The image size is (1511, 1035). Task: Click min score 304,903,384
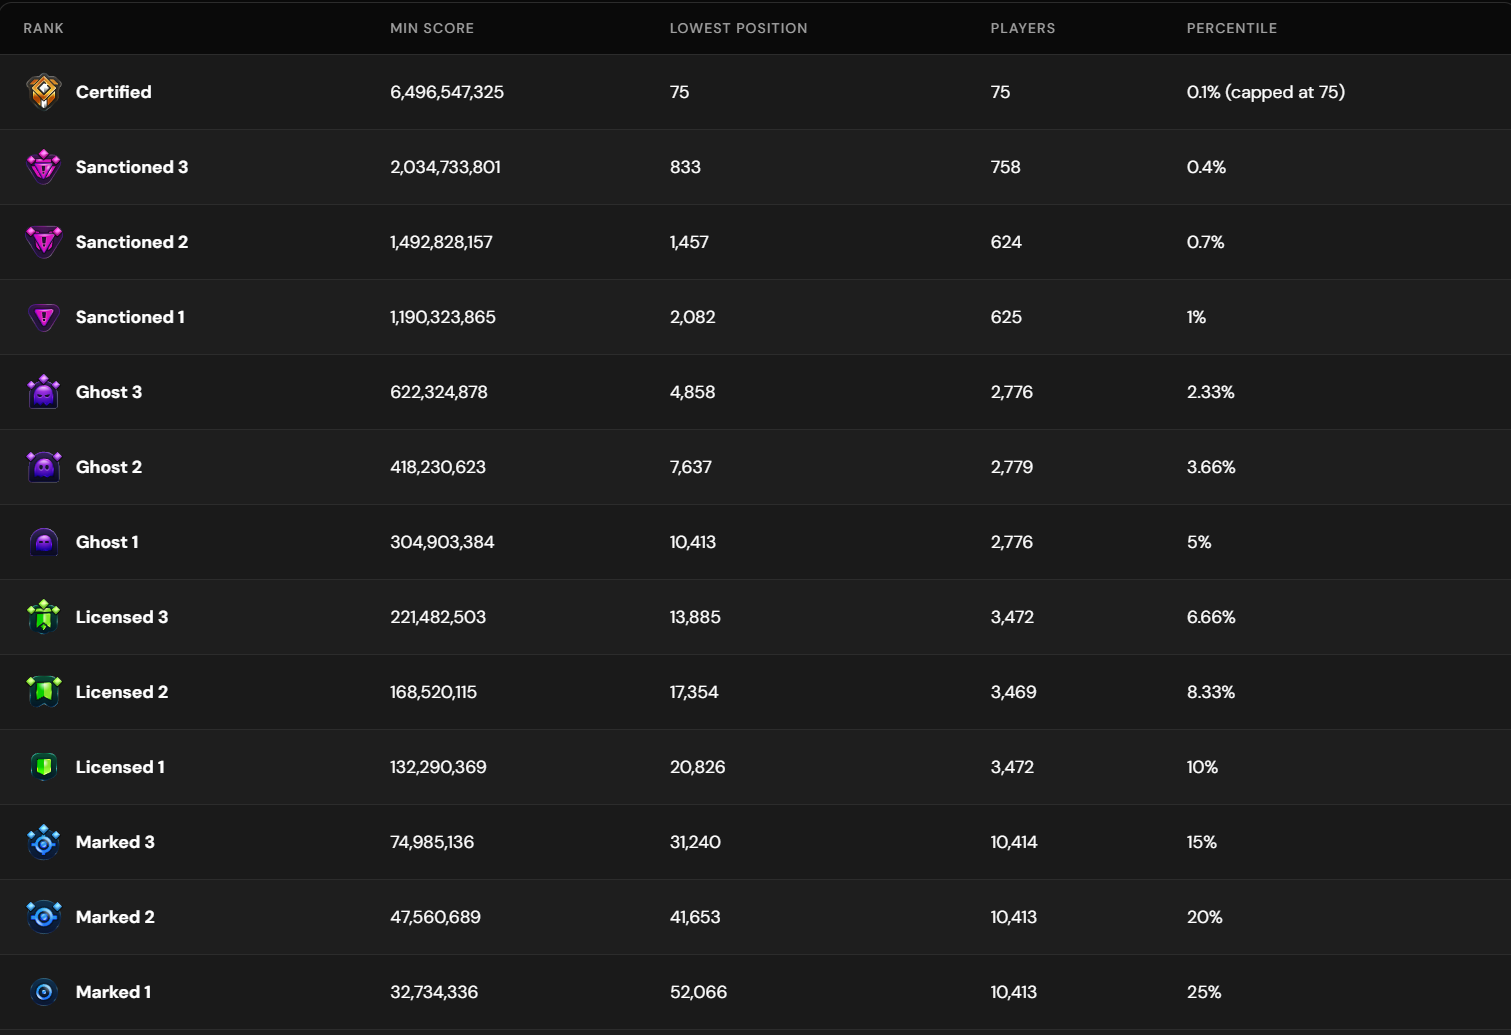442,542
